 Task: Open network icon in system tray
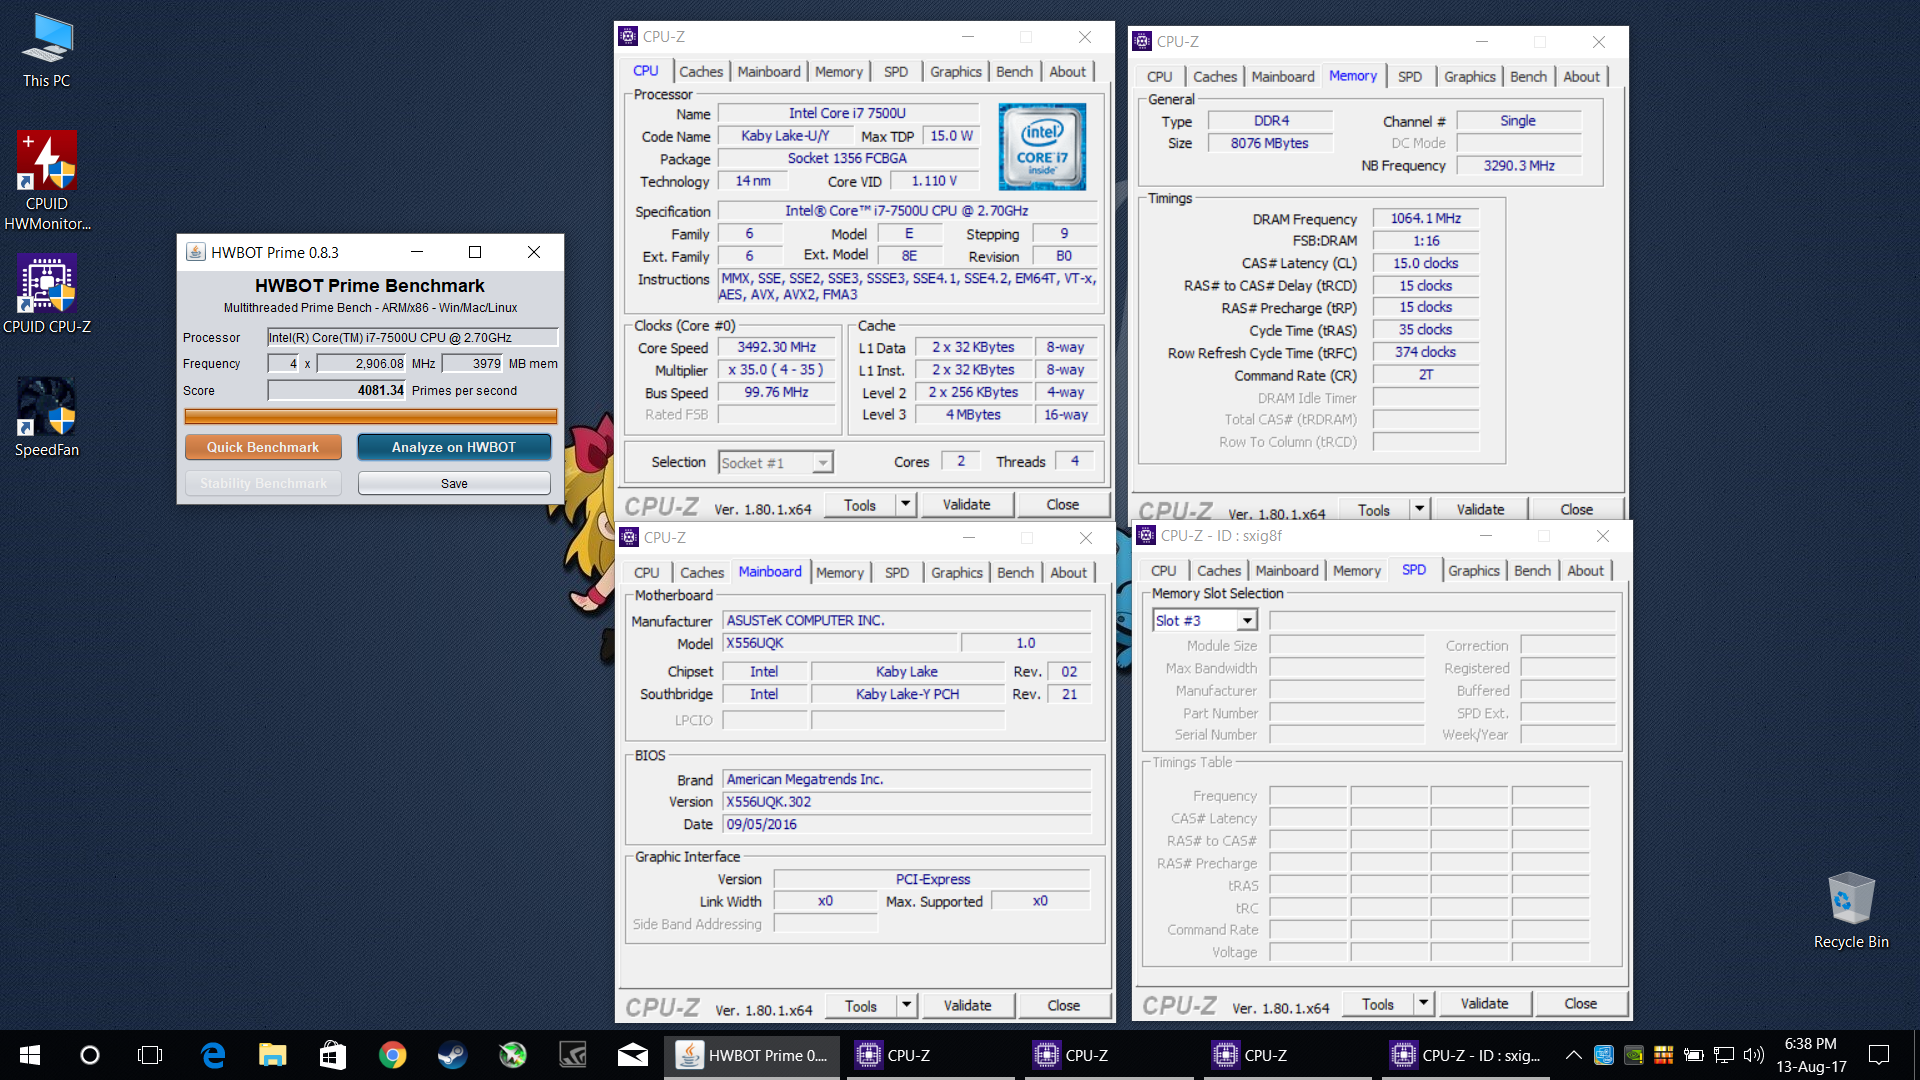1723,1055
